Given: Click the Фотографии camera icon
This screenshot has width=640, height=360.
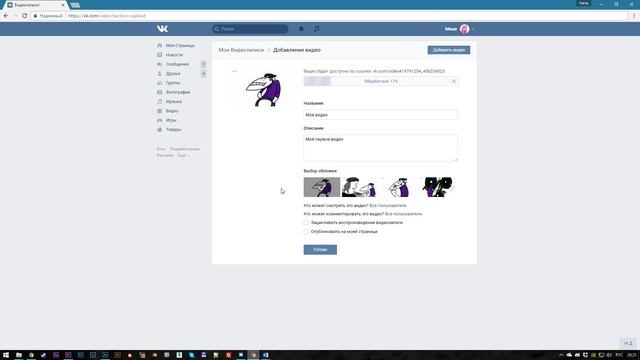Looking at the screenshot, I should [160, 92].
